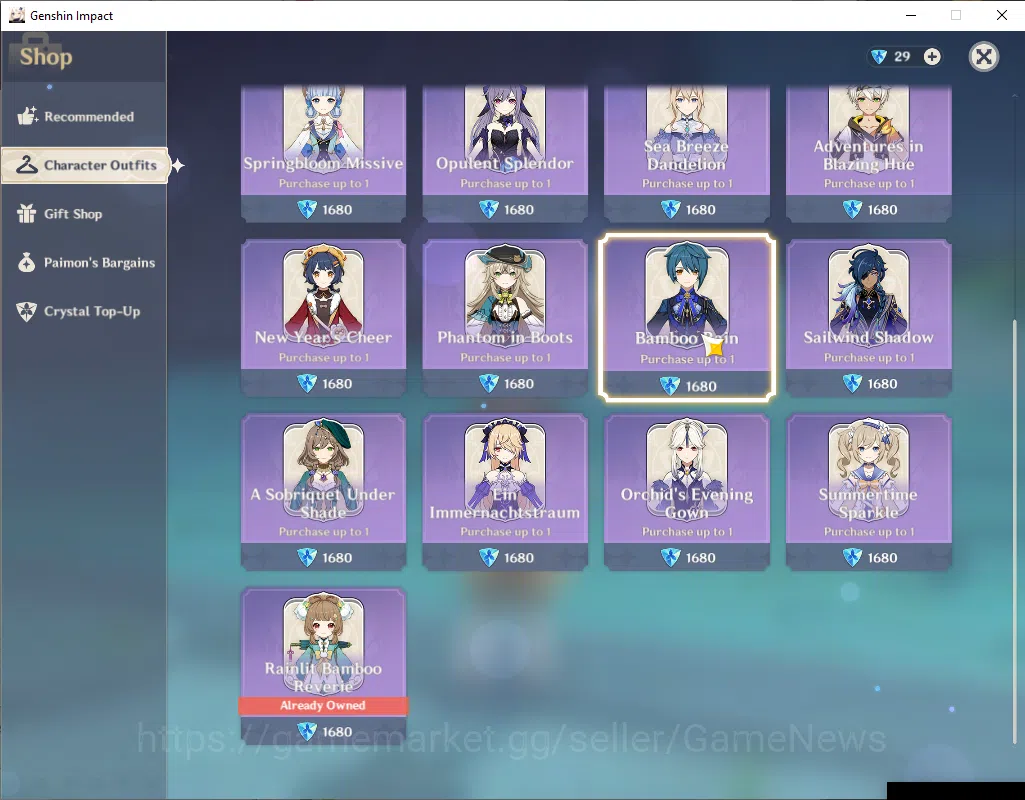
Task: Select the Phantom in Boots outfit
Action: [x=505, y=318]
